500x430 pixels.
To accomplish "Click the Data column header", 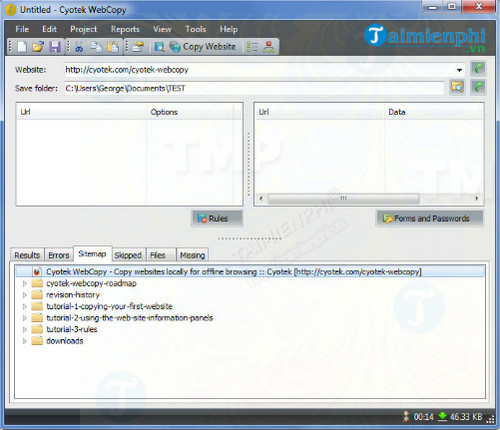I will [433, 112].
